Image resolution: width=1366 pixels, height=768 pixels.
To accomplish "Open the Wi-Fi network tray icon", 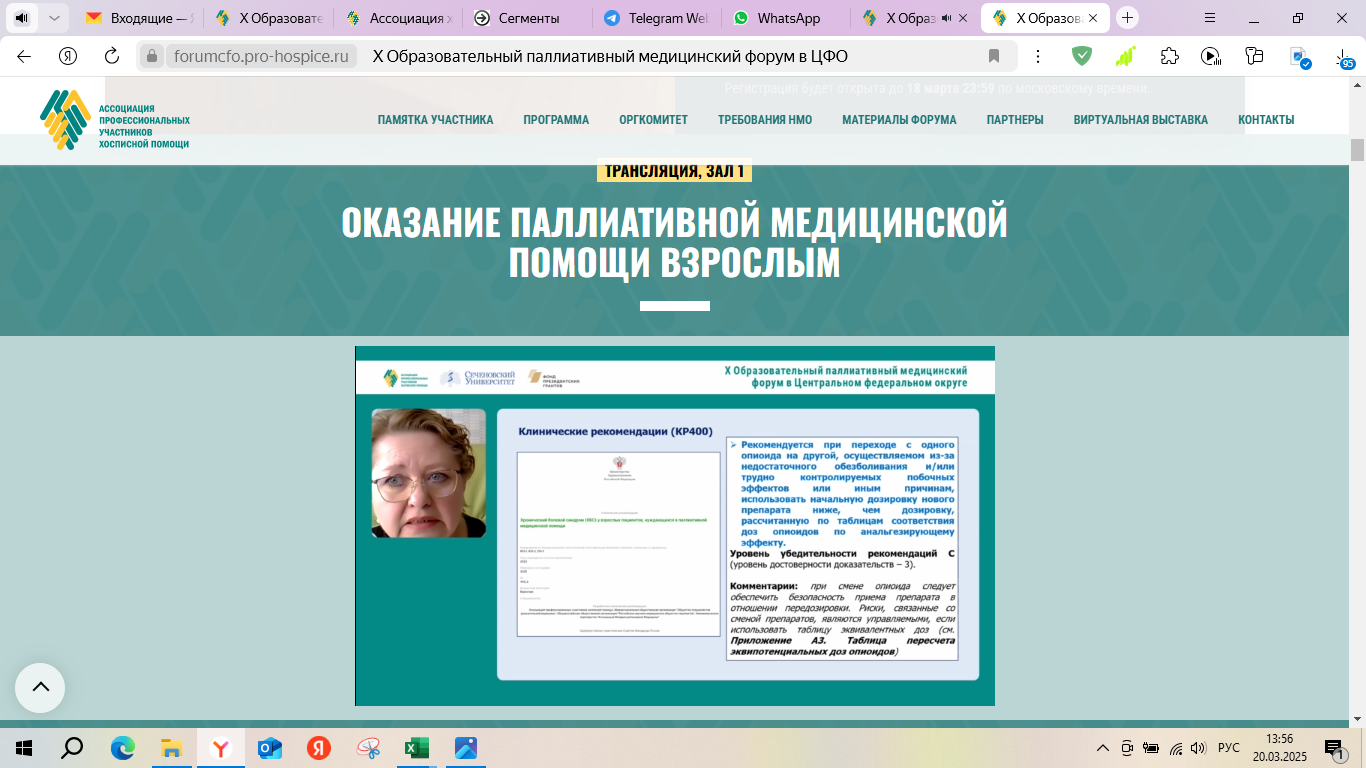I will (x=1176, y=747).
